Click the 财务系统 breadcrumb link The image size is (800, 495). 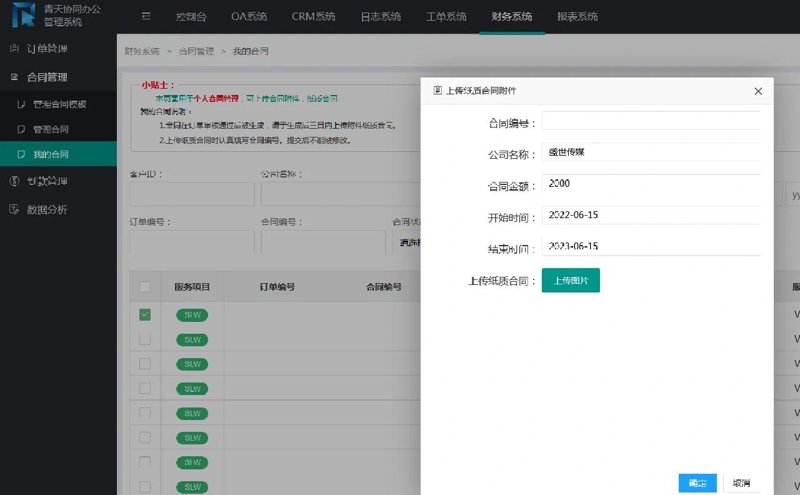click(x=142, y=51)
